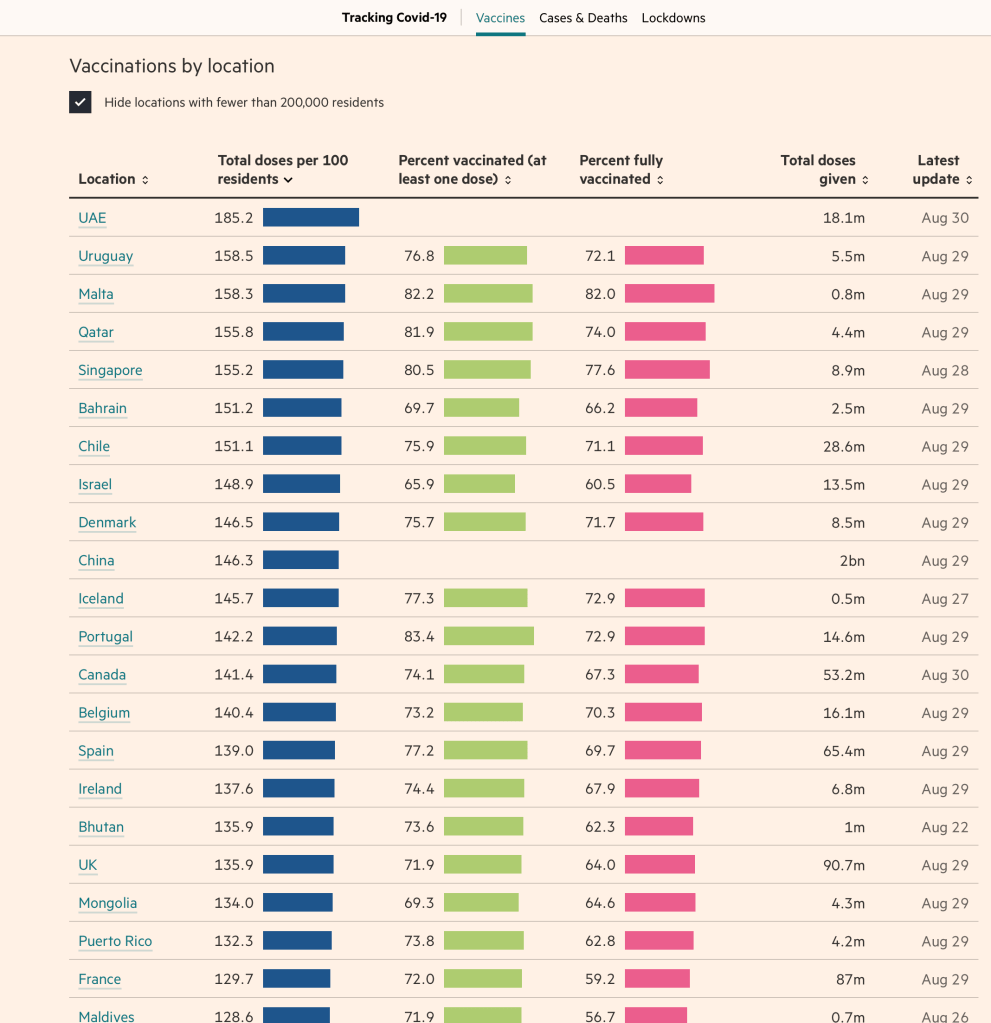This screenshot has height=1023, width=991.
Task: Sort by Percent vaccinated at least one dose
Action: (508, 180)
